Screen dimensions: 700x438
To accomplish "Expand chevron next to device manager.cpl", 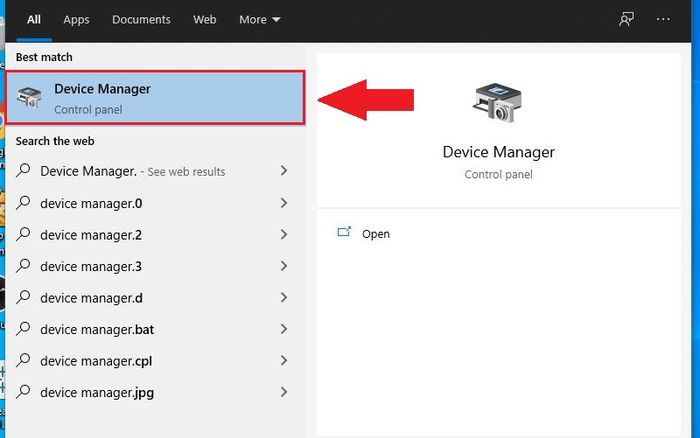I will coord(283,360).
